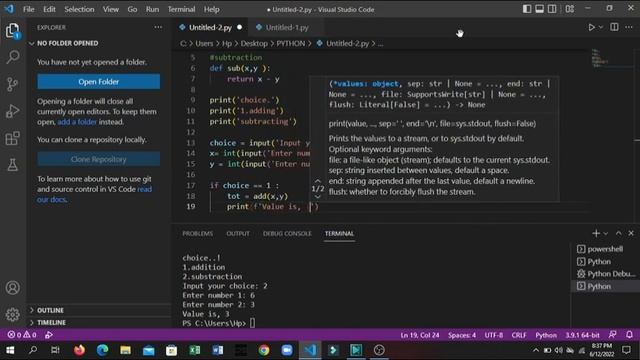Viewport: 640px width, 360px height.
Task: Change indentation via Spaces: 4
Action: click(462, 335)
